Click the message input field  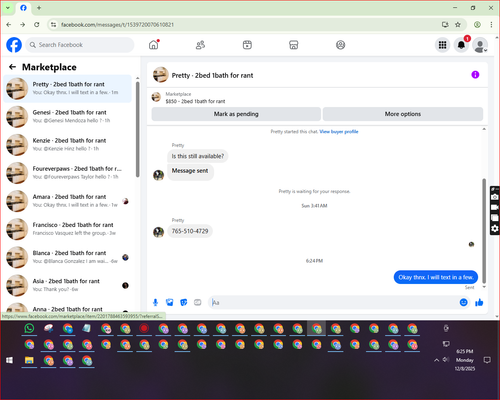tap(333, 302)
